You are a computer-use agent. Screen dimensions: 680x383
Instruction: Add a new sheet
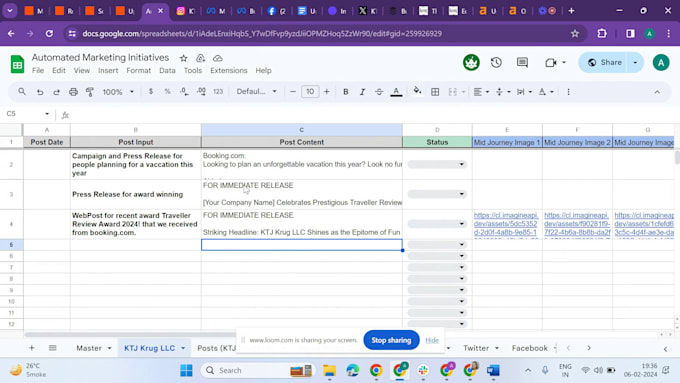(32, 348)
